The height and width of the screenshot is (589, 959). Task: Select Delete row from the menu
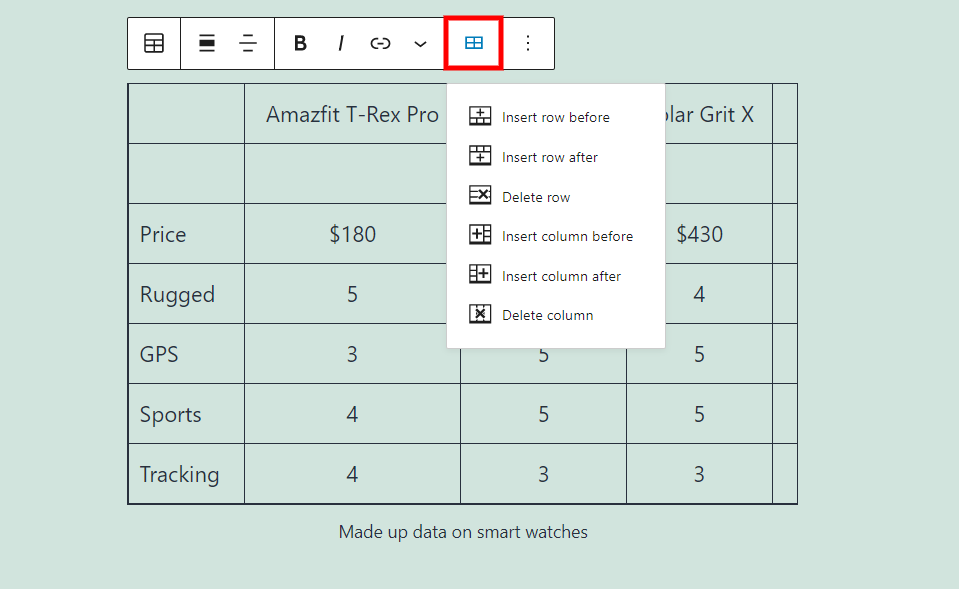536,197
